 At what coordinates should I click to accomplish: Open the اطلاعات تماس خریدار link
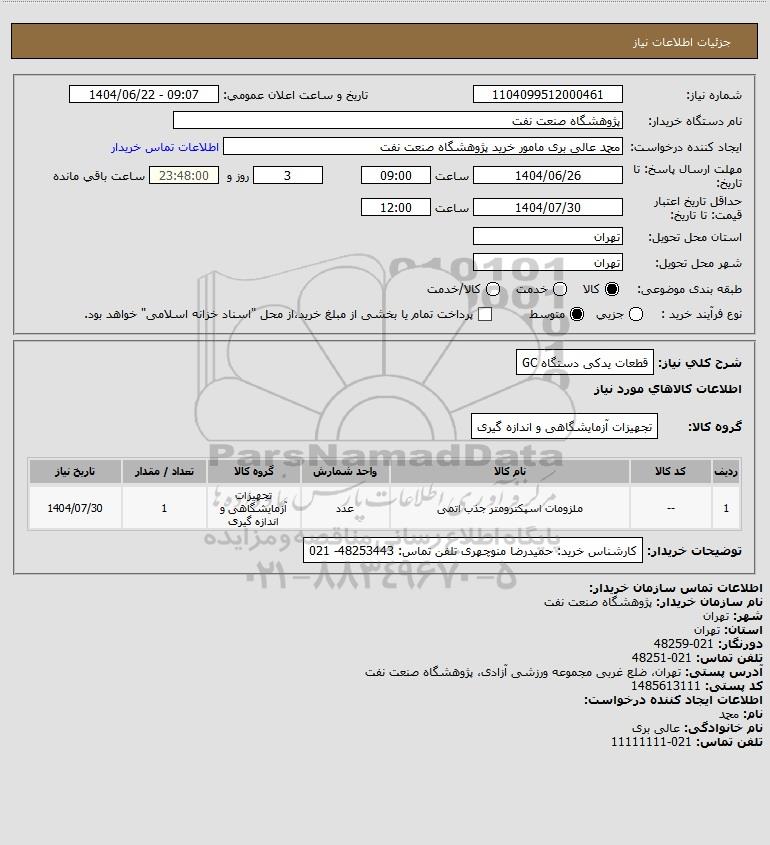click(x=165, y=147)
